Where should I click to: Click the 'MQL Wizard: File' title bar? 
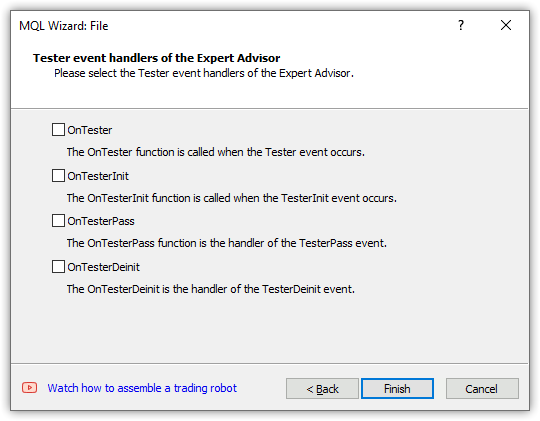point(63,26)
